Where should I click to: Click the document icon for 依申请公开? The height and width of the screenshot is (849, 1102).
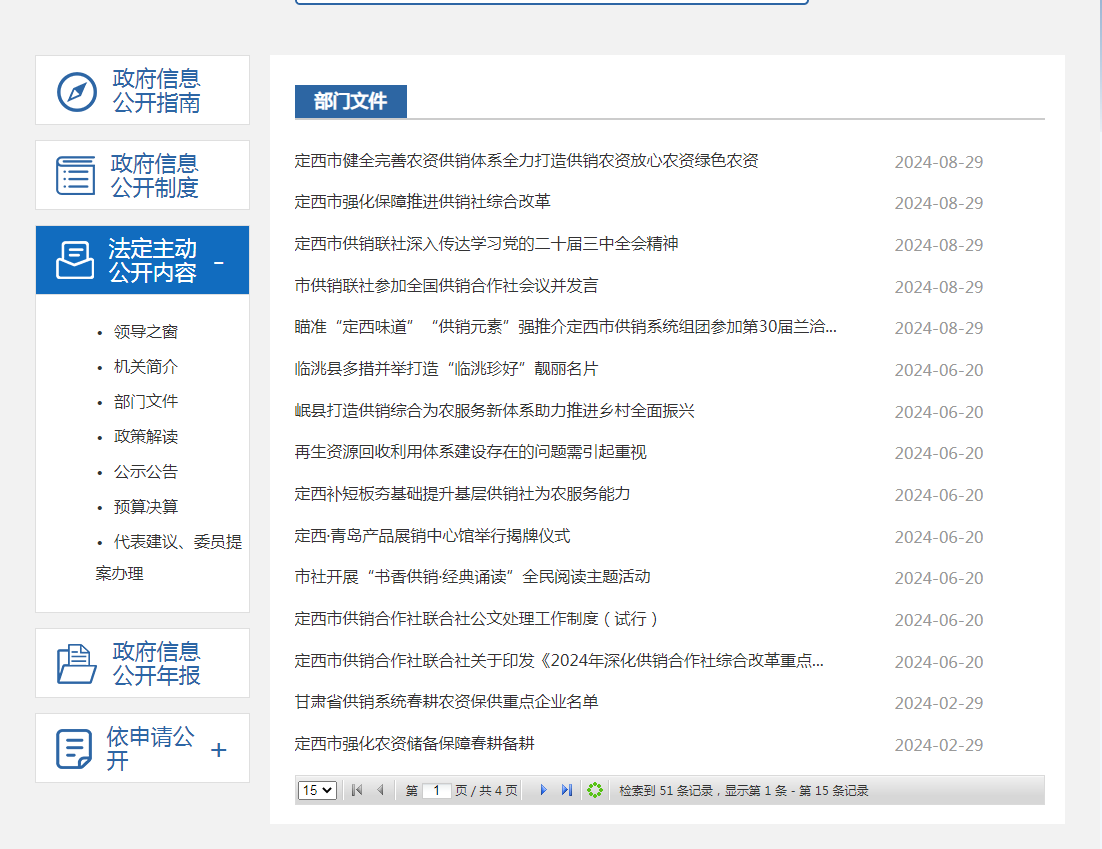point(74,748)
